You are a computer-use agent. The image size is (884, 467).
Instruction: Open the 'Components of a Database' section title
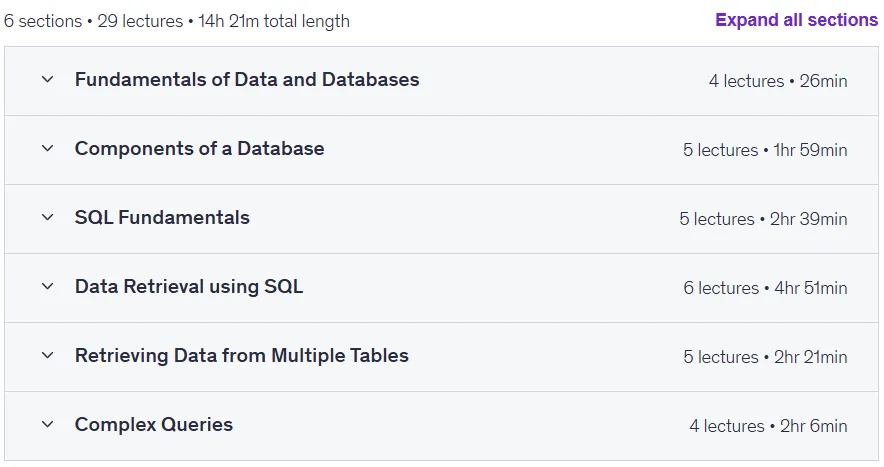200,148
